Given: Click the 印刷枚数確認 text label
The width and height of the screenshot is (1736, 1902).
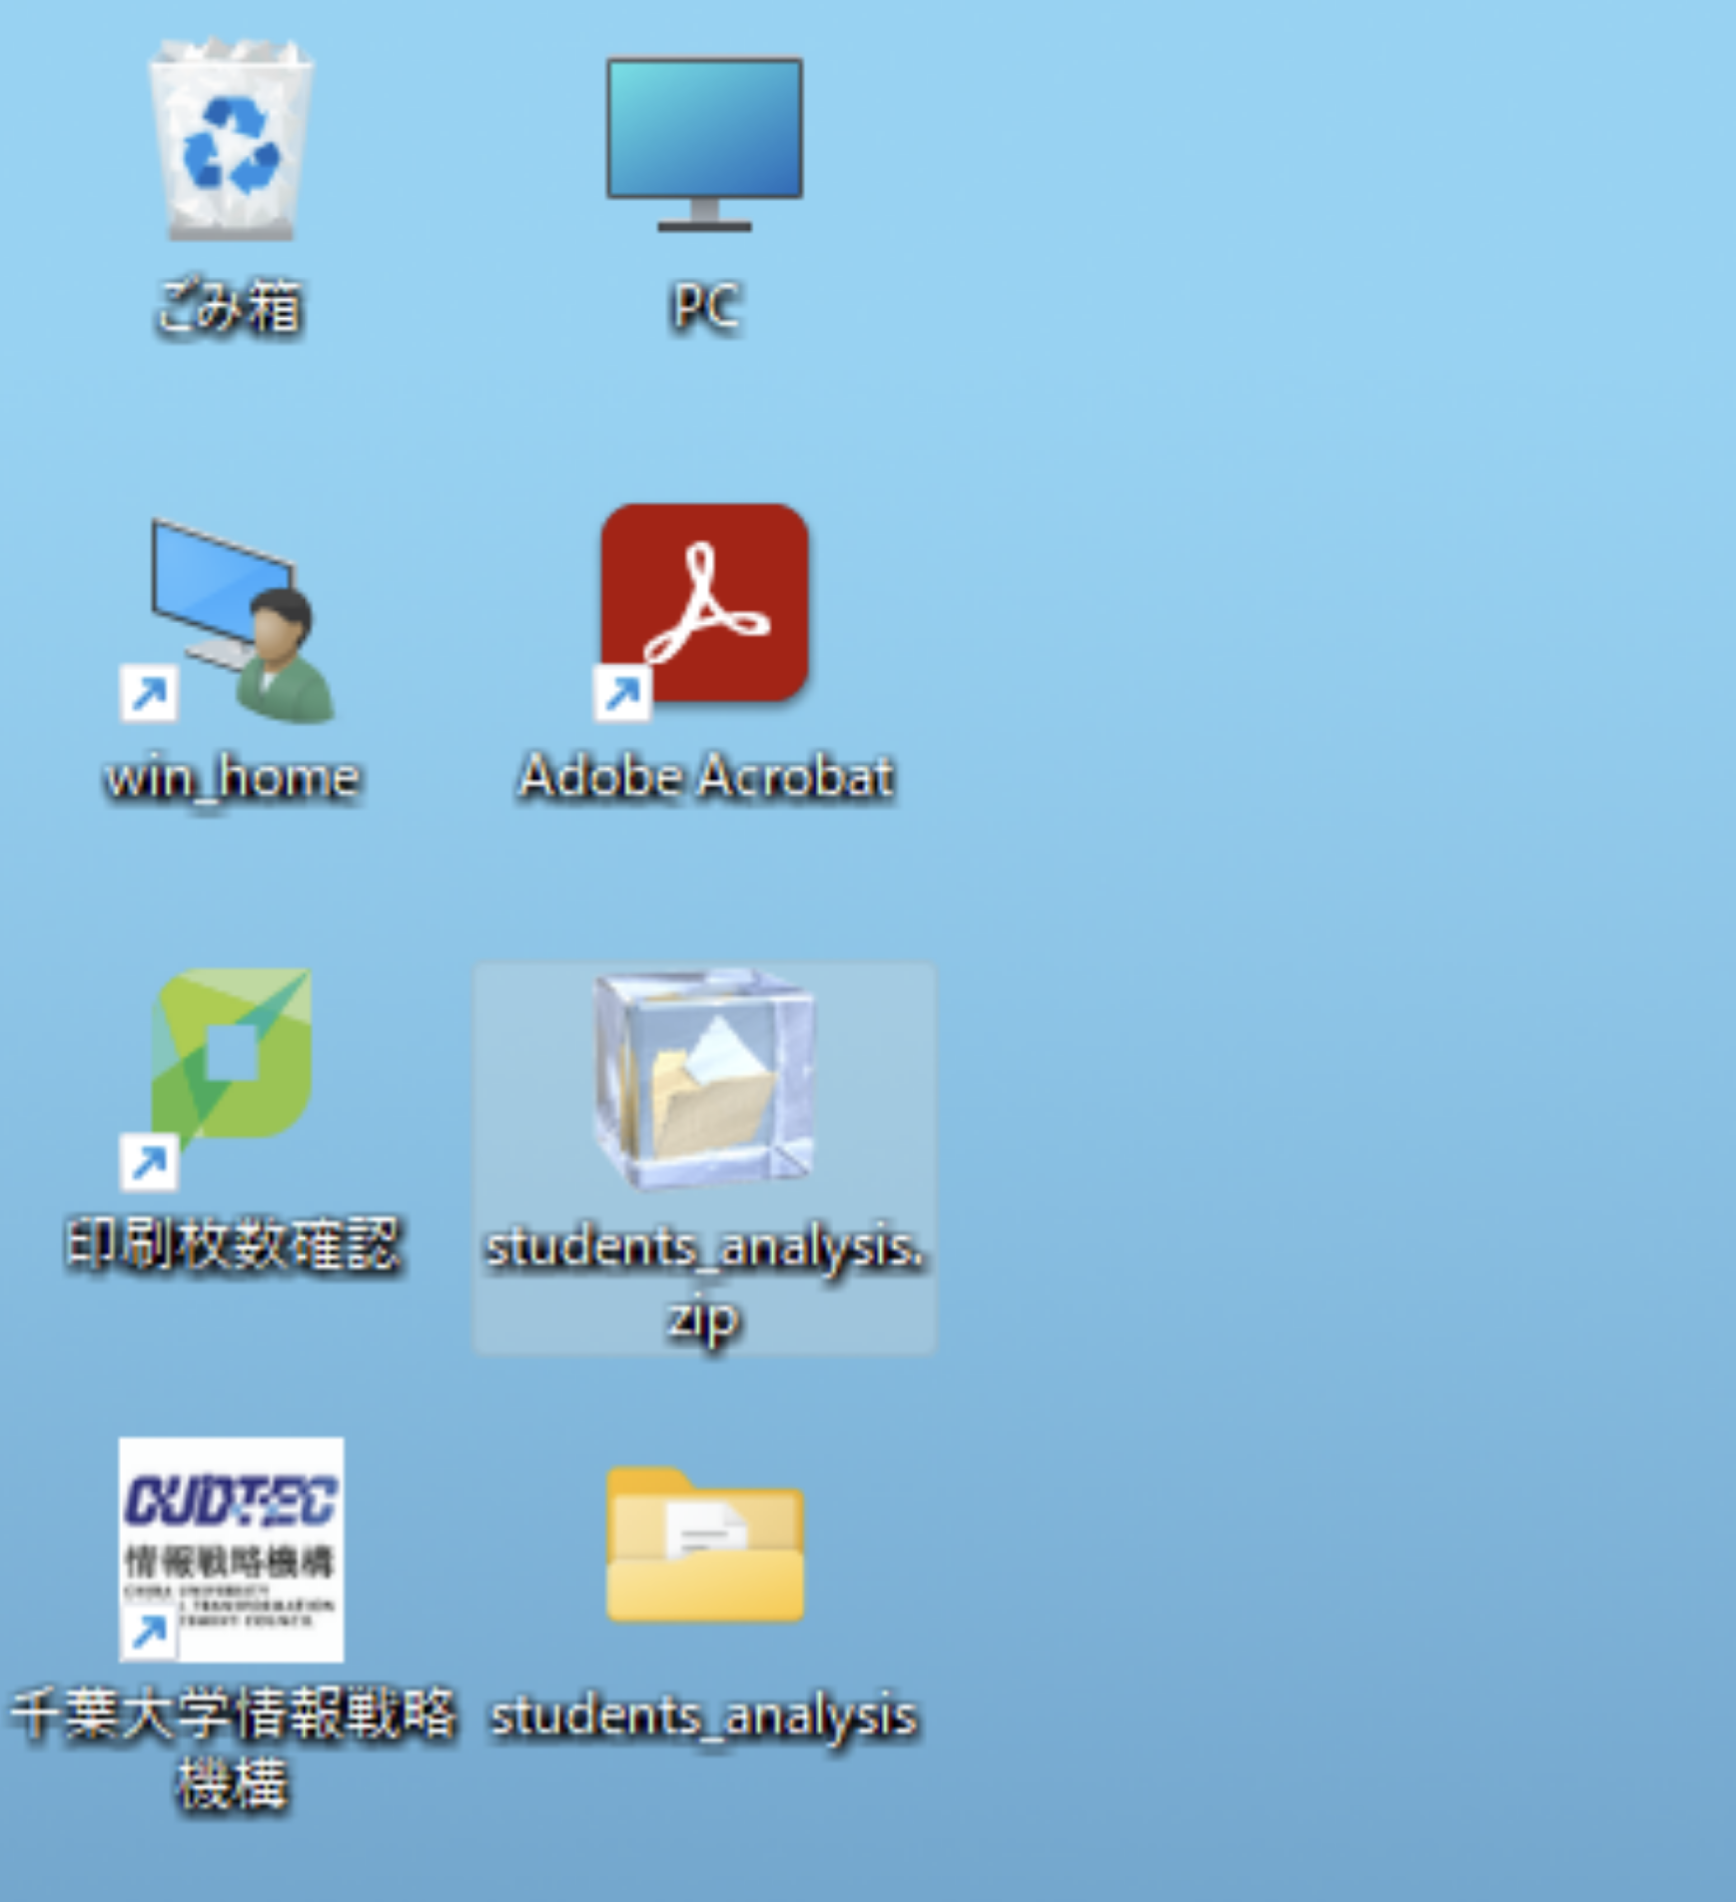Looking at the screenshot, I should point(232,1246).
